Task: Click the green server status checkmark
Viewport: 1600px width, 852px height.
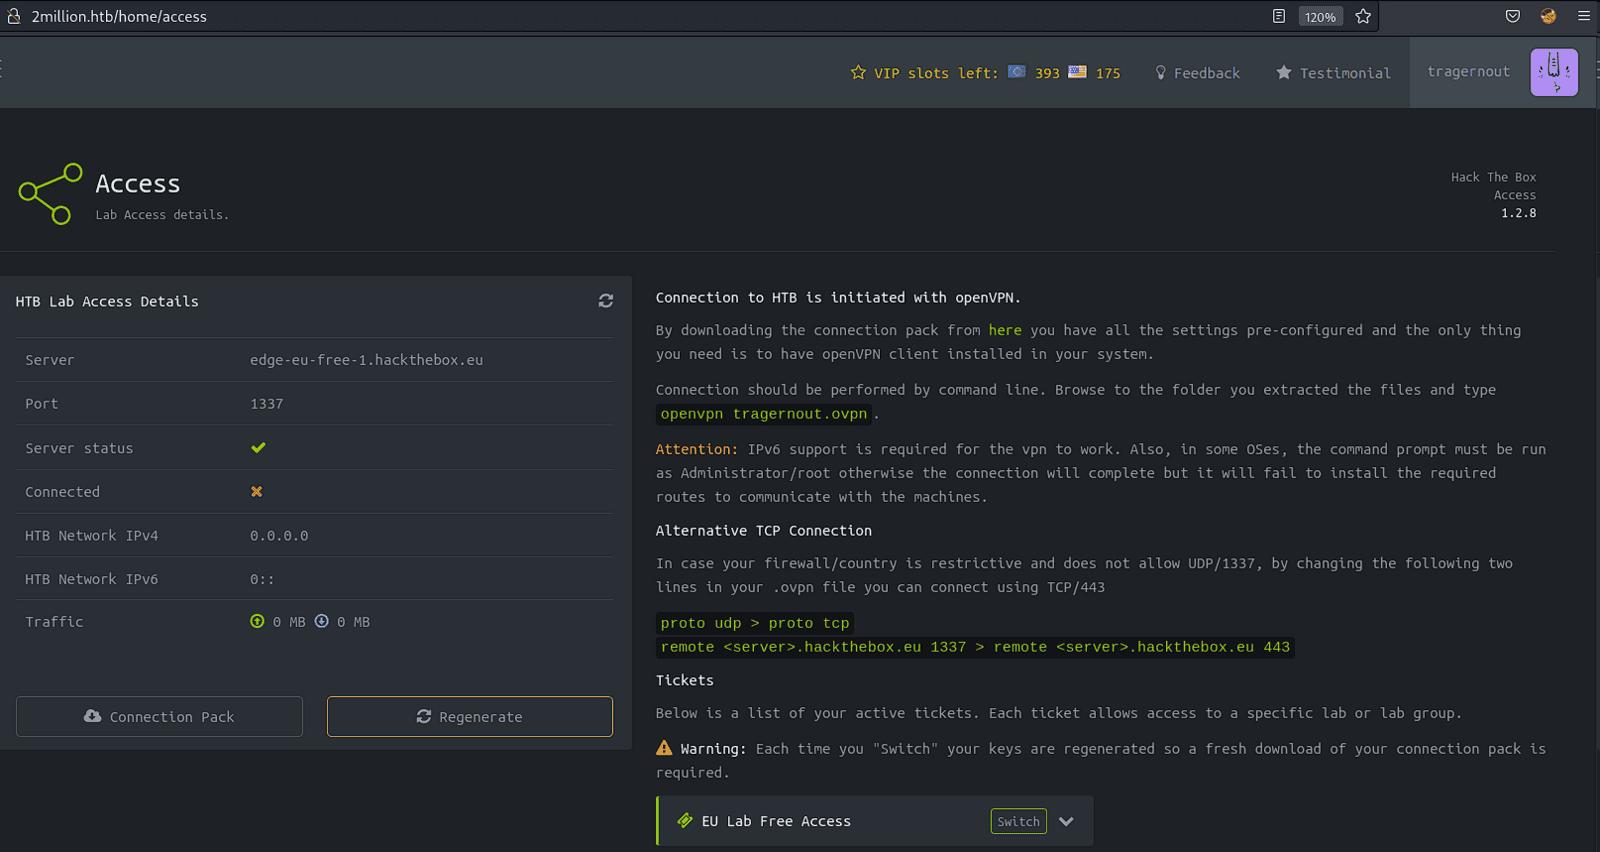Action: (258, 447)
